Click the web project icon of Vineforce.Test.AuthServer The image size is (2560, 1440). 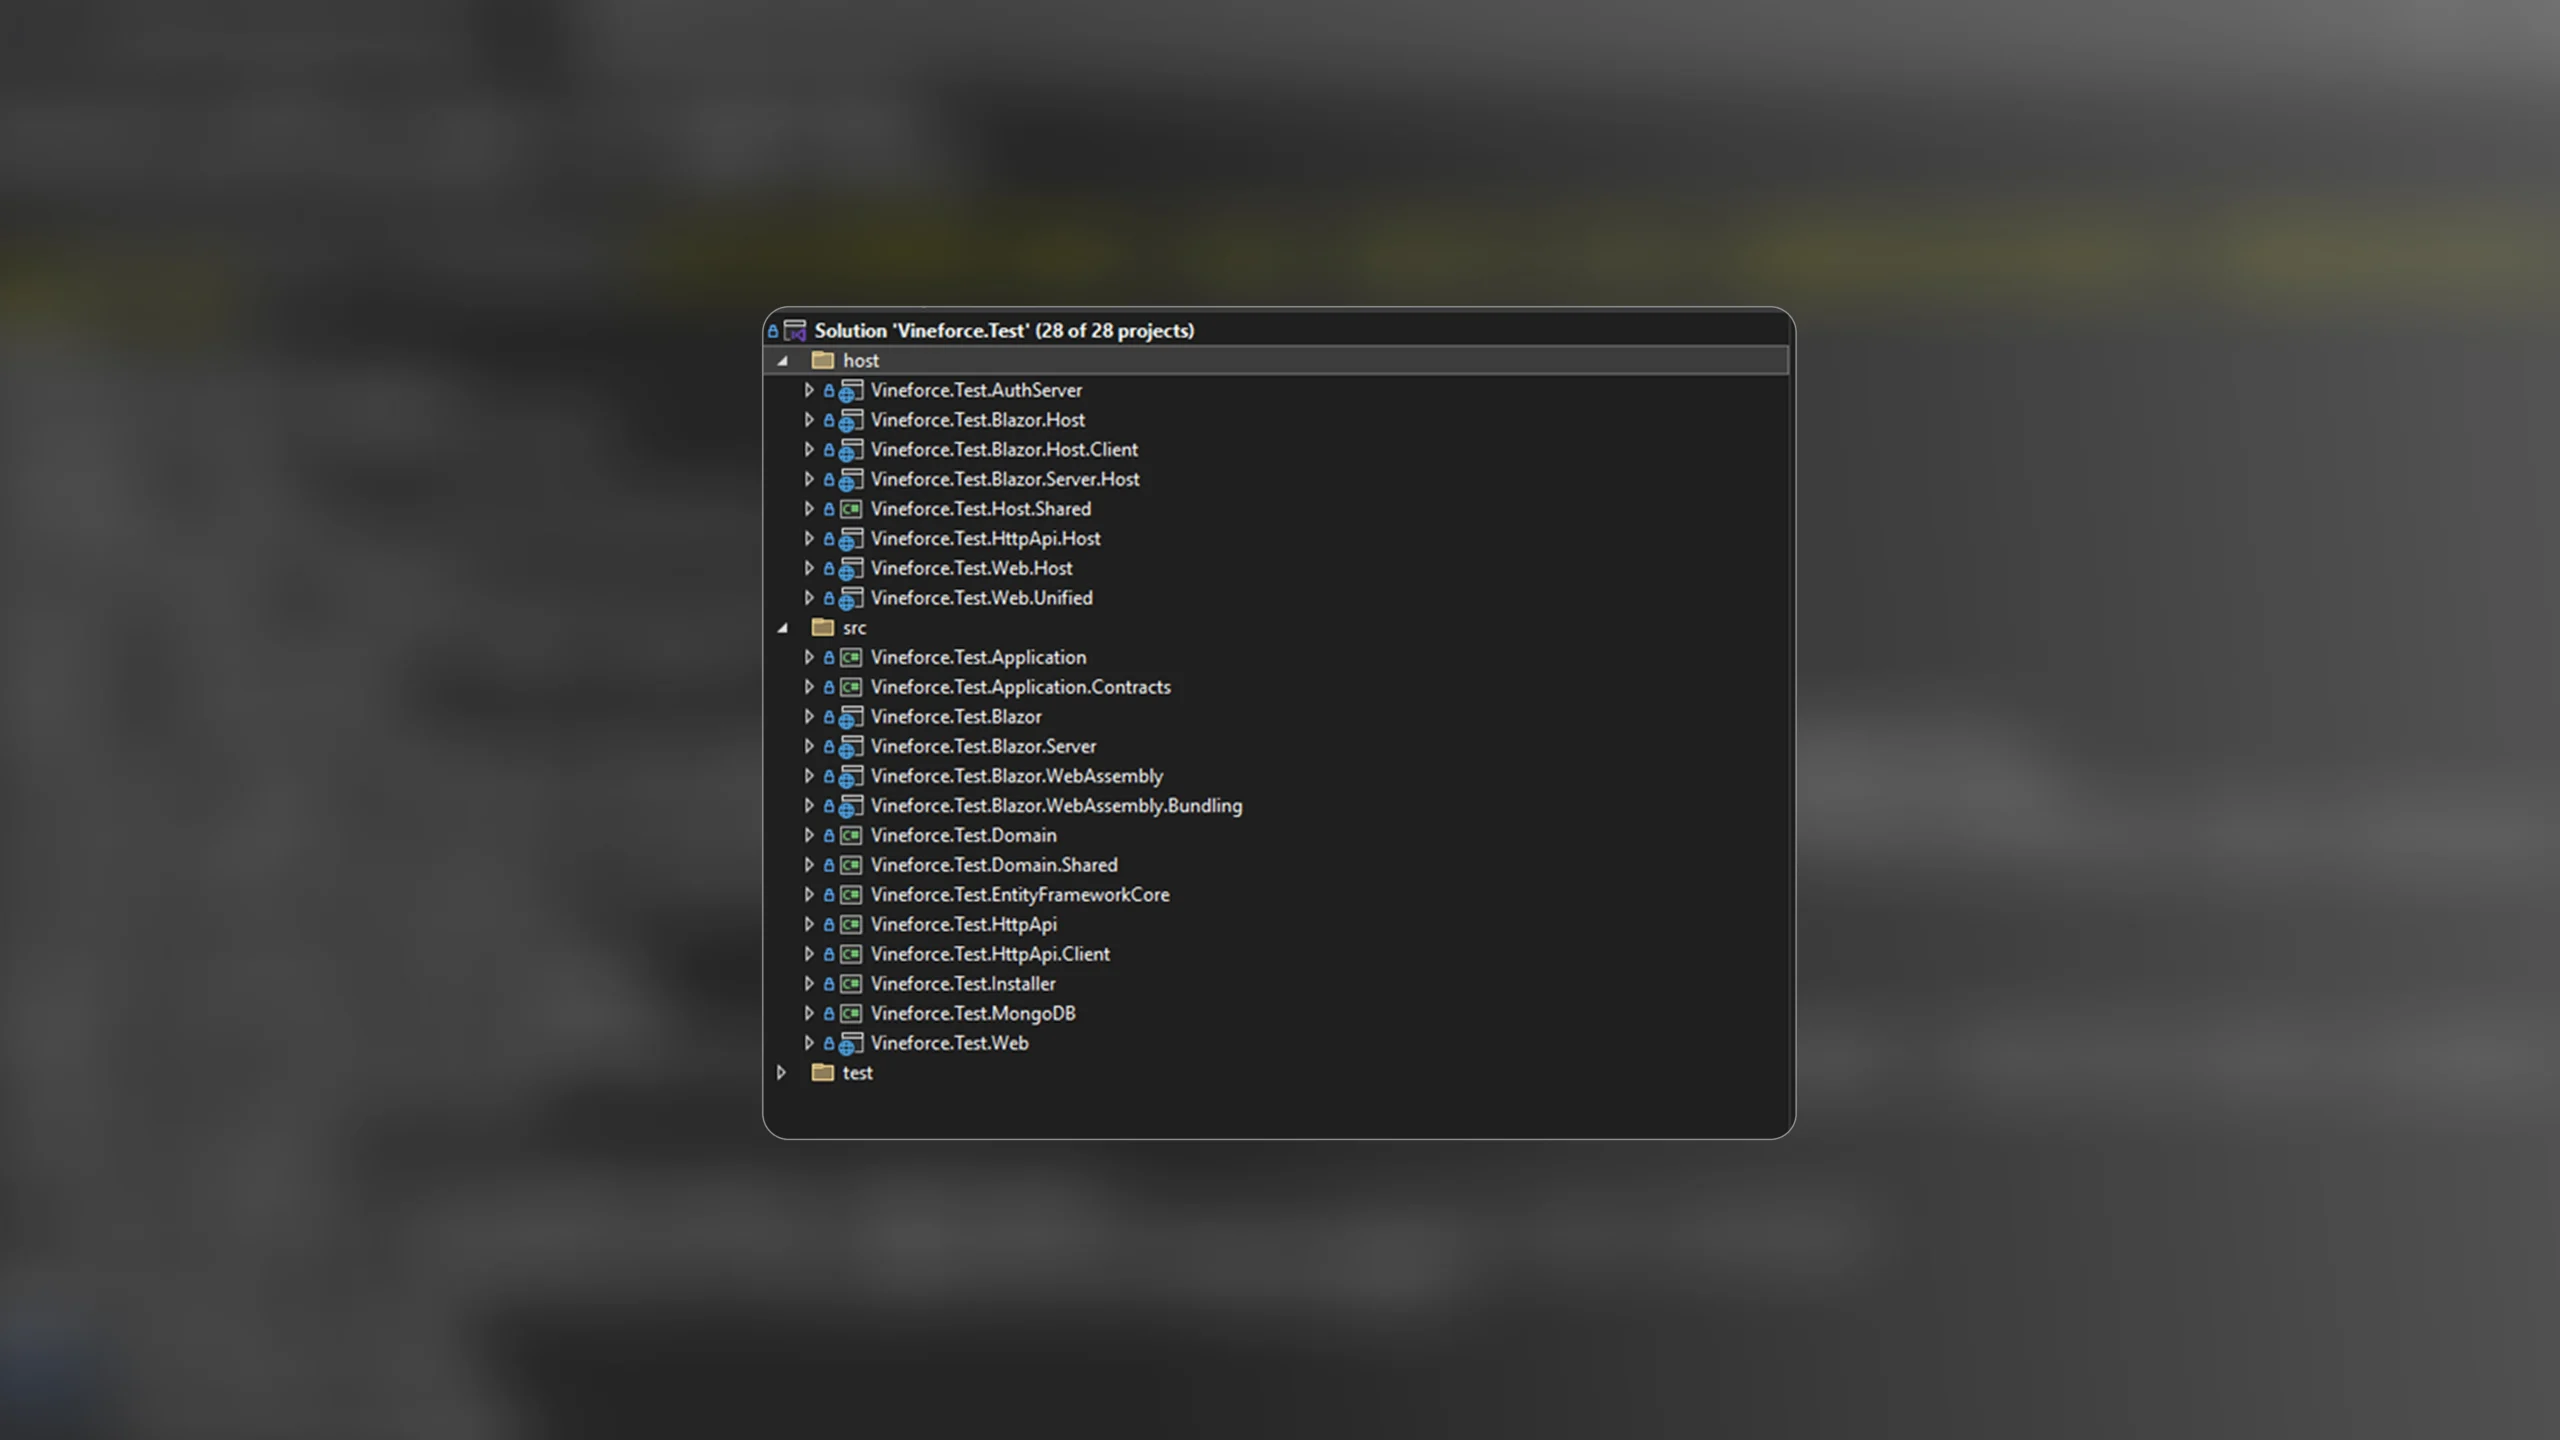pos(851,391)
